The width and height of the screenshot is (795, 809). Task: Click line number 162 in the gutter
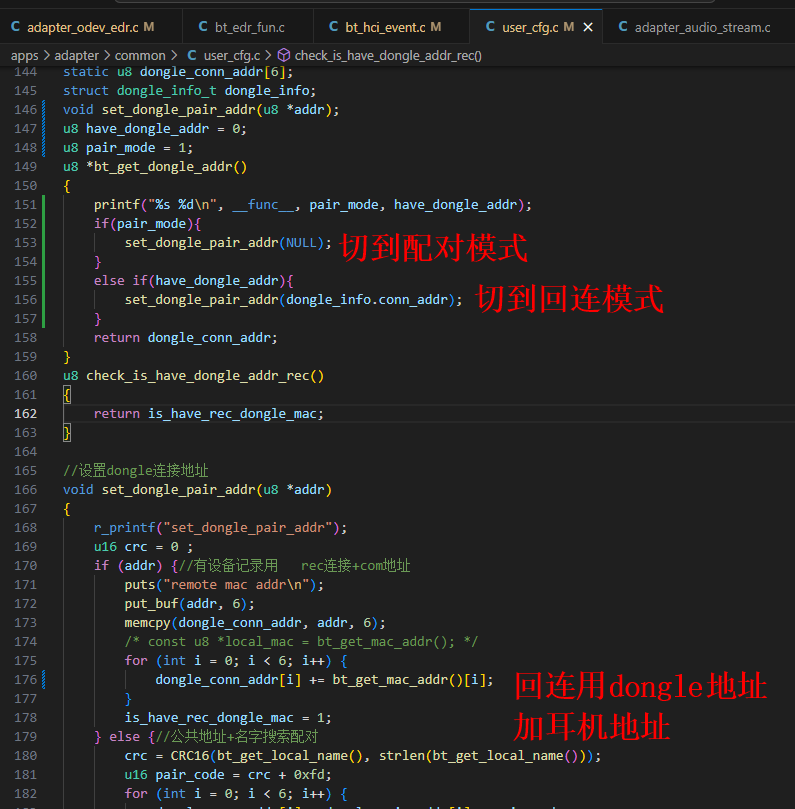(25, 414)
